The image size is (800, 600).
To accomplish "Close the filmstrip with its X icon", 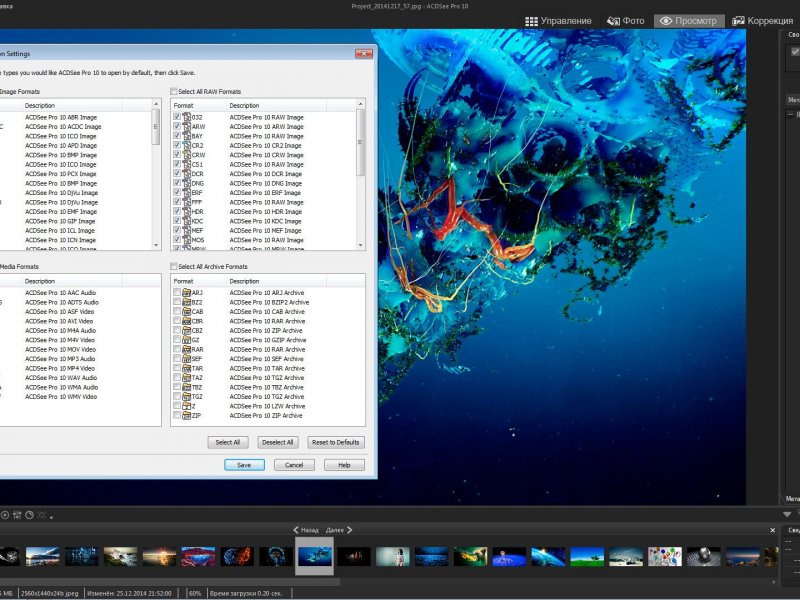I will tap(772, 530).
